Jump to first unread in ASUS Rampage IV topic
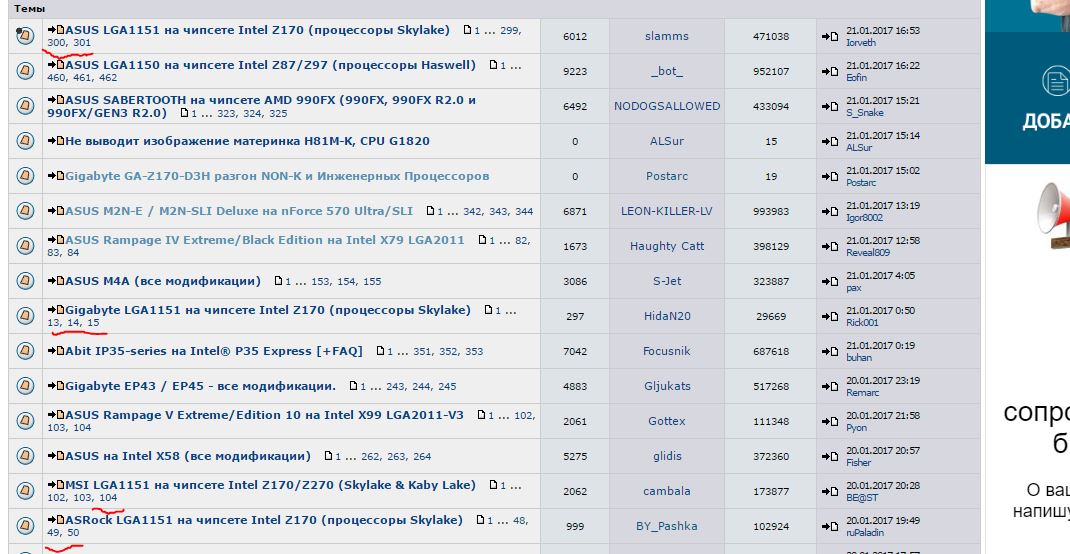 [x=55, y=240]
